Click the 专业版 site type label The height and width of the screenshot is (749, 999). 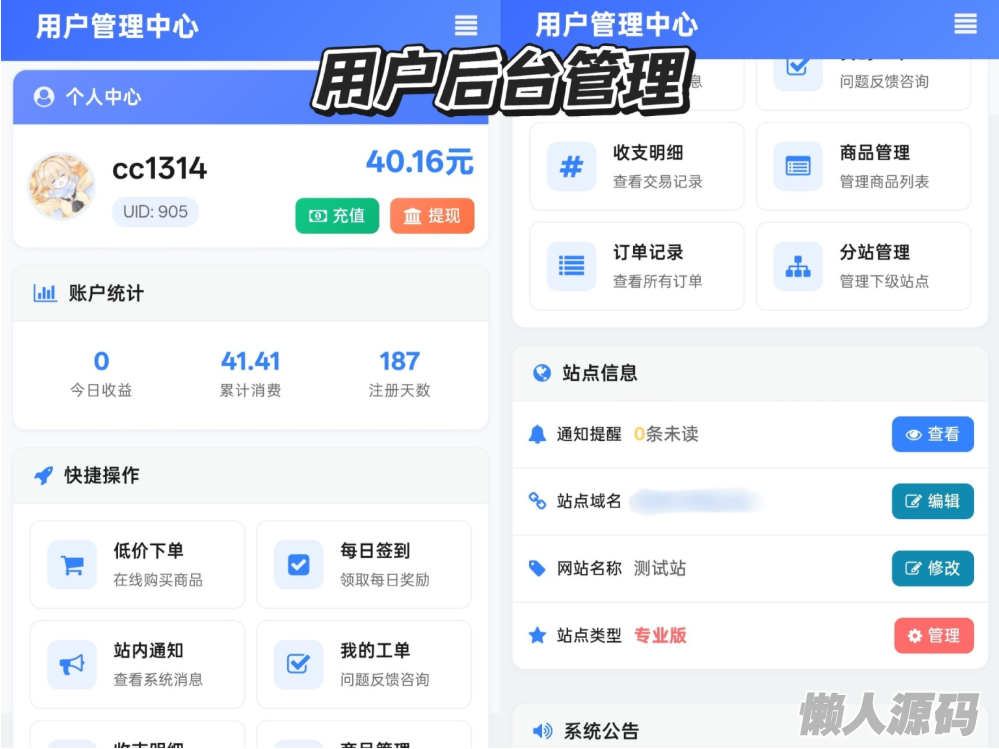[x=660, y=635]
